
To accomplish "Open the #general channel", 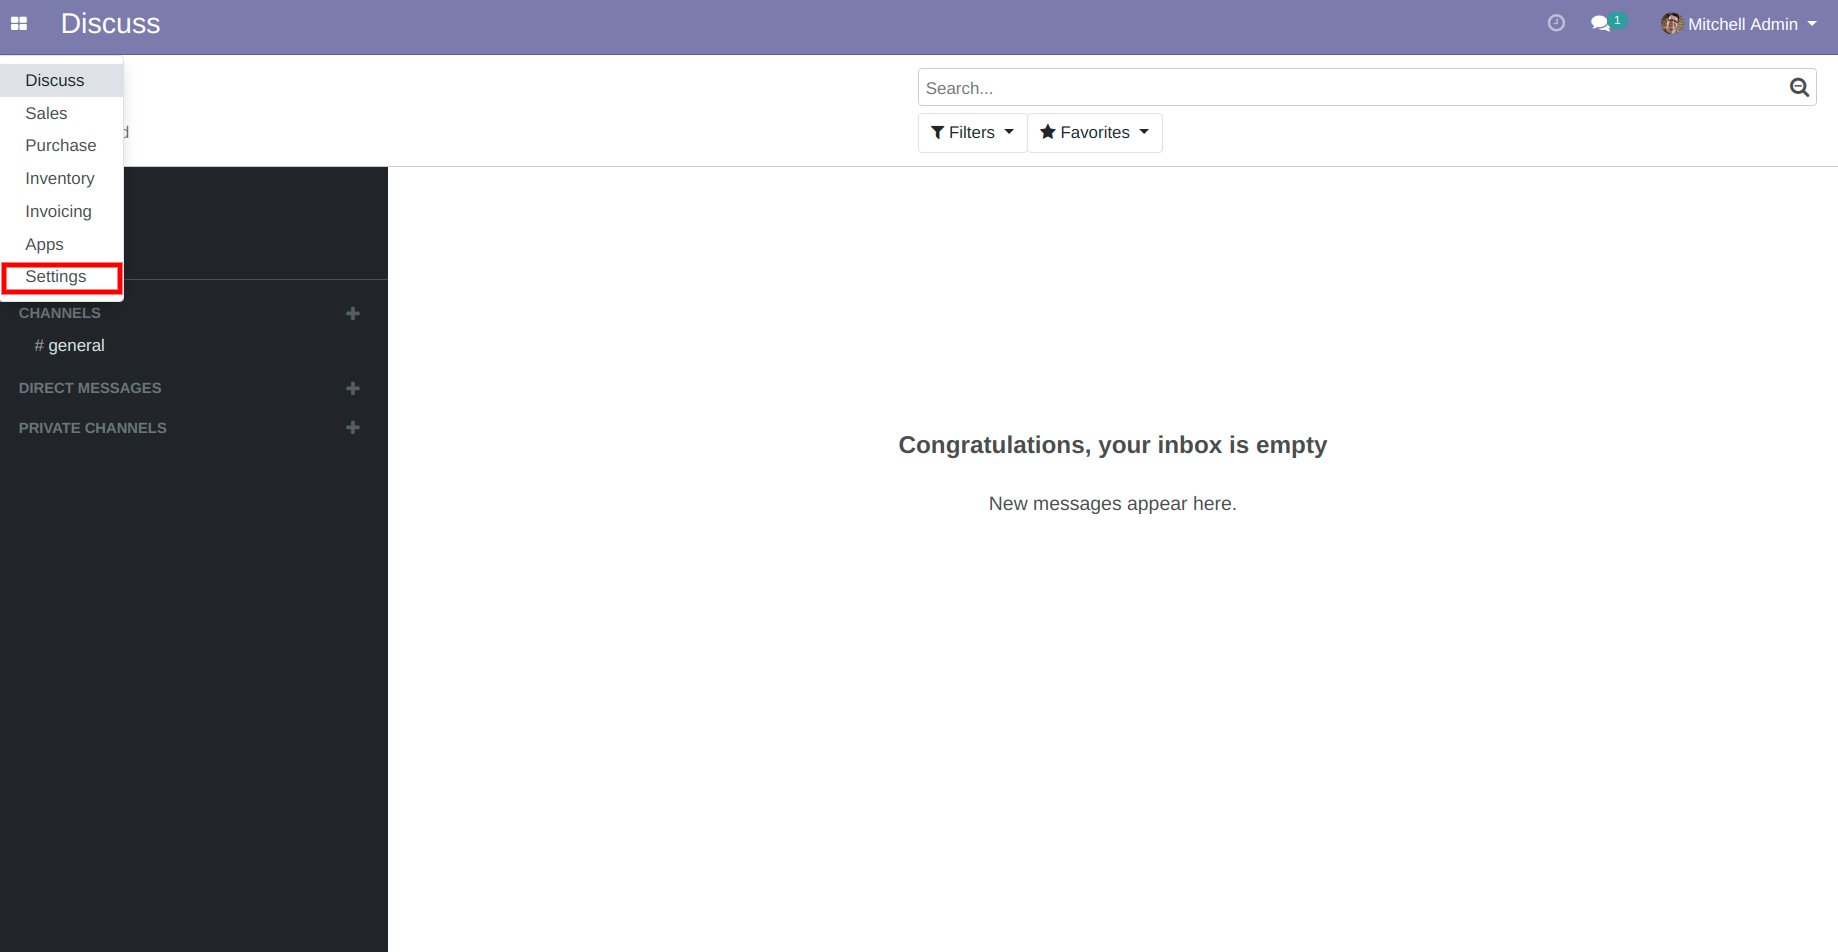I will click(x=76, y=346).
